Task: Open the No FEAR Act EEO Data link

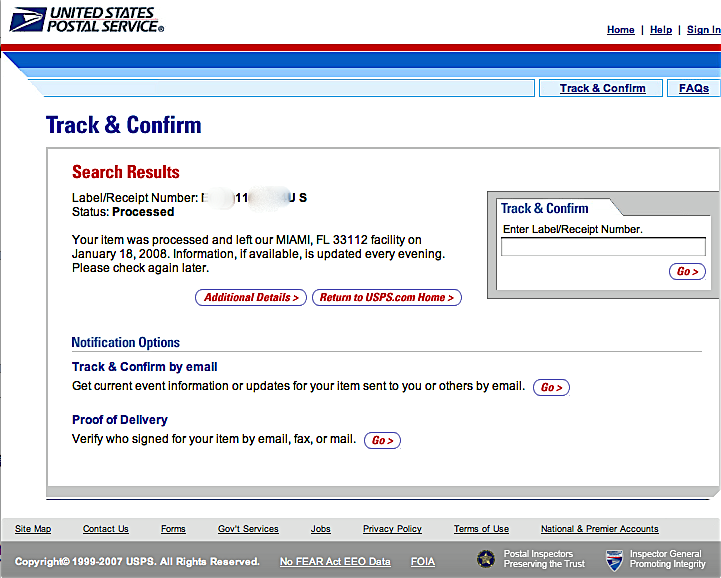Action: (x=335, y=561)
